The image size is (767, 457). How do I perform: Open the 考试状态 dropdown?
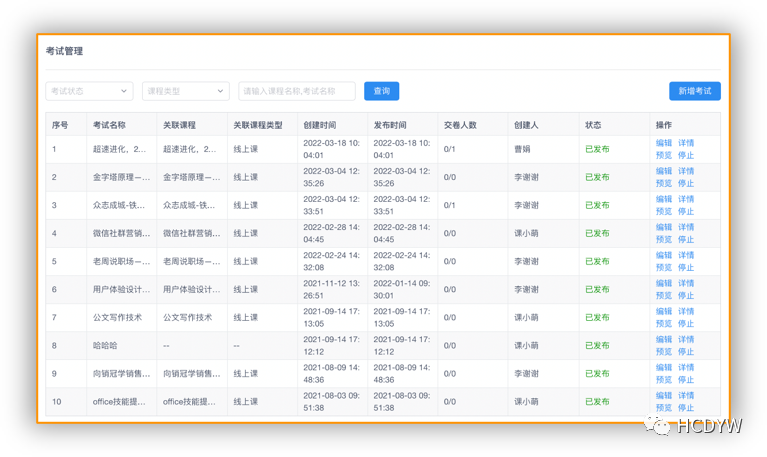(90, 91)
